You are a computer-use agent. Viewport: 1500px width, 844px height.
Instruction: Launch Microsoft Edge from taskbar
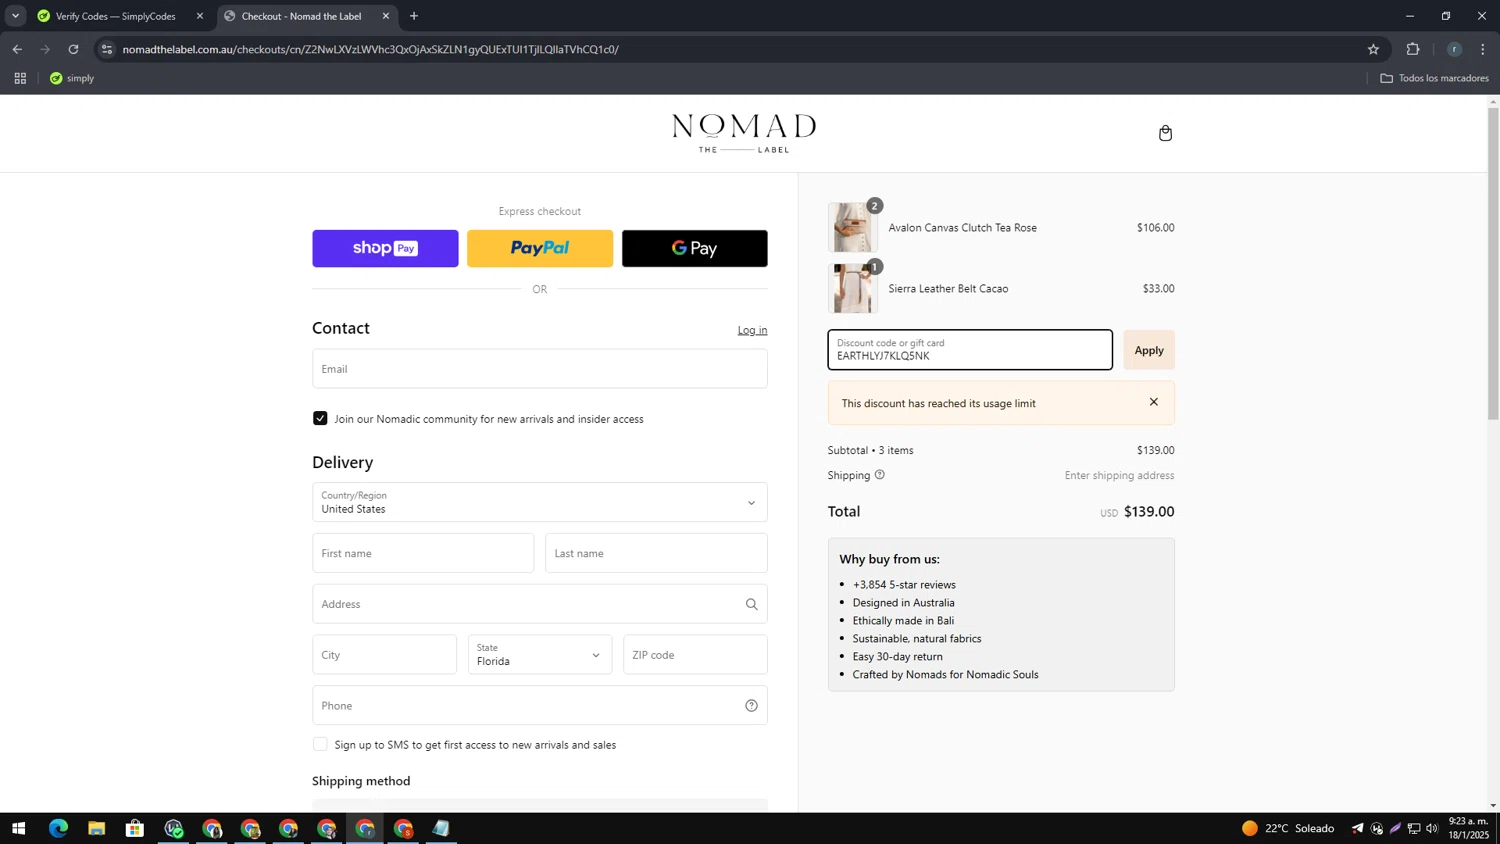(58, 828)
